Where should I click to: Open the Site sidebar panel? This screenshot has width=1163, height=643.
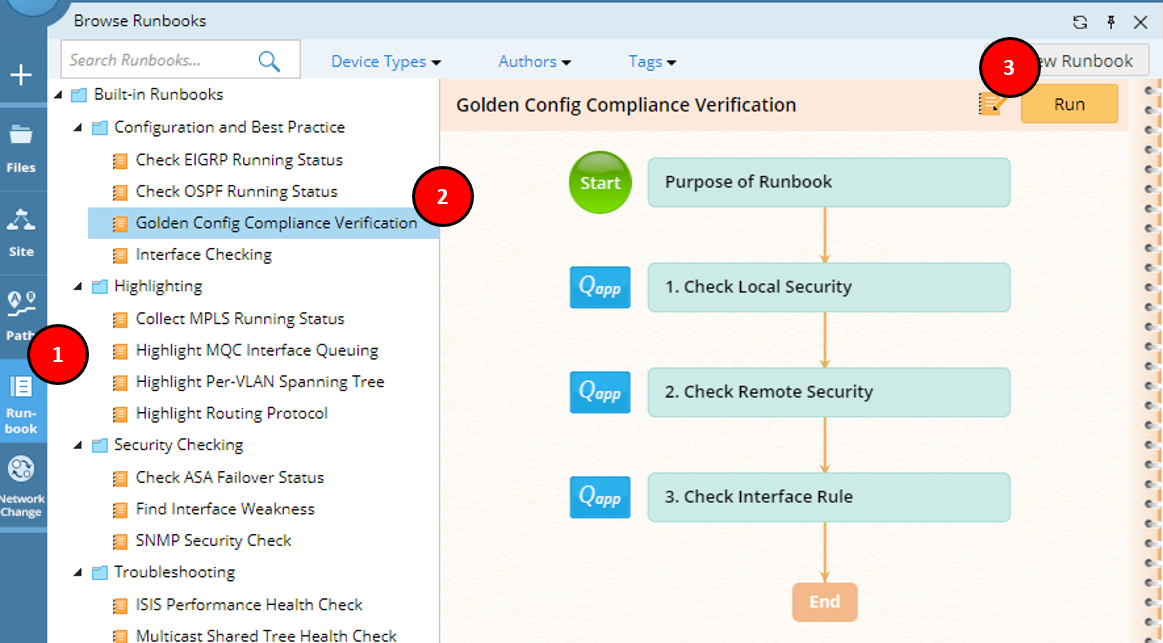21,233
